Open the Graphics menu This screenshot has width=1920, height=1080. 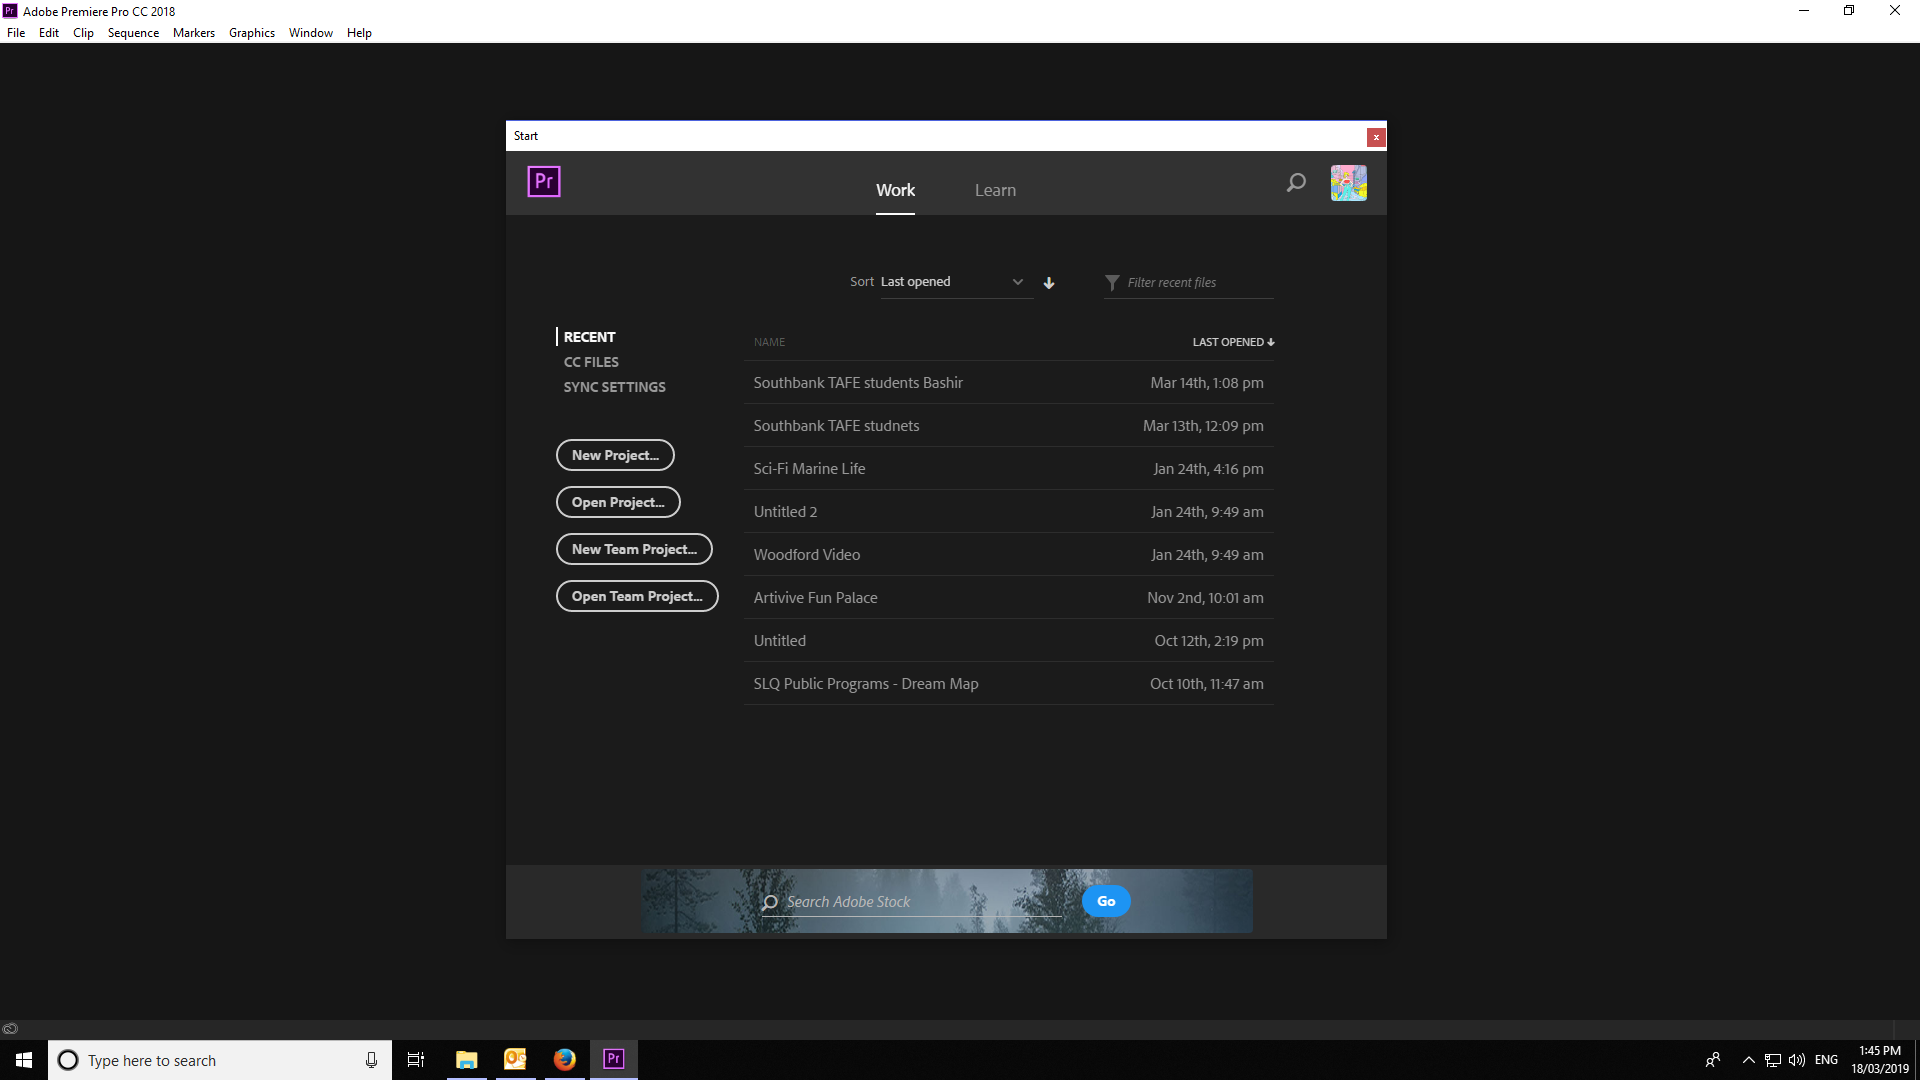coord(251,33)
